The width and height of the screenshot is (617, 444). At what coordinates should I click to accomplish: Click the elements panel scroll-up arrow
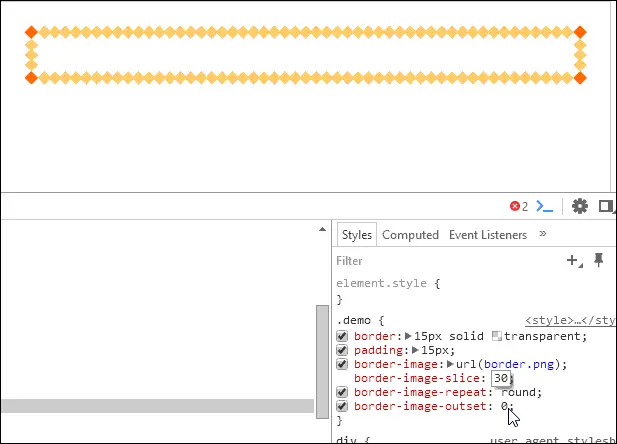pyautogui.click(x=322, y=229)
